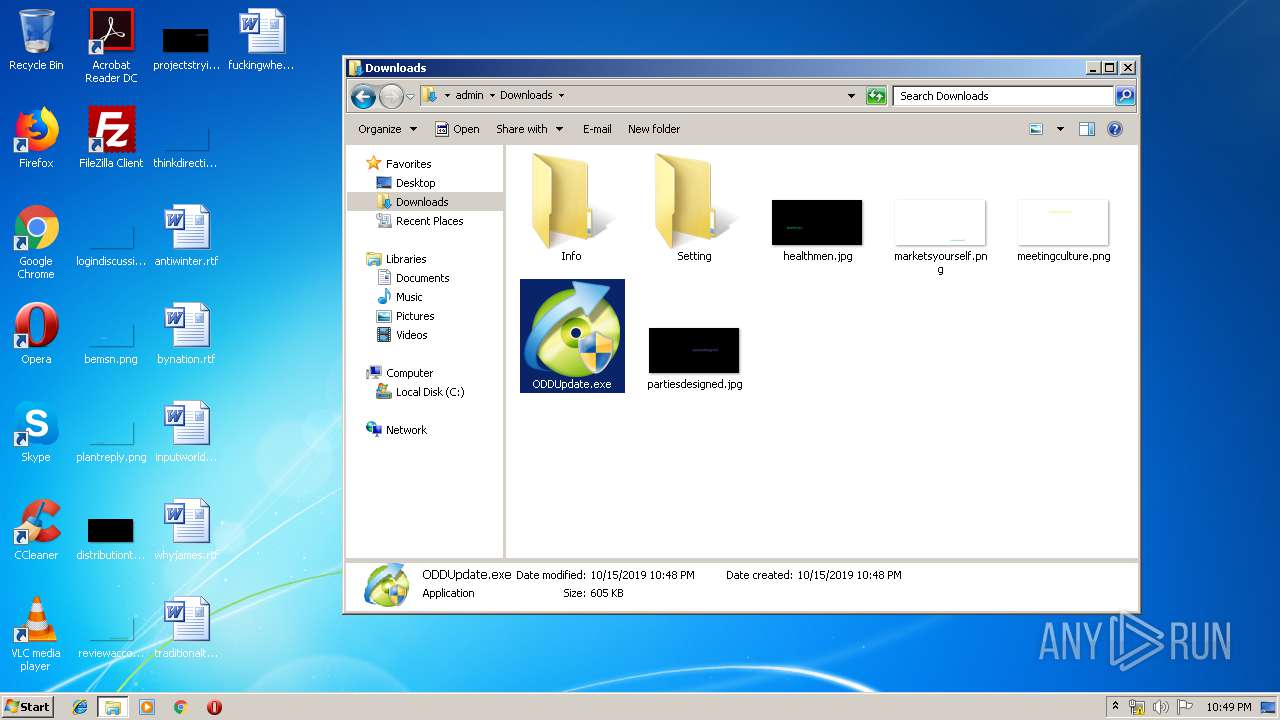Click the Start button
This screenshot has height=720, width=1280.
(x=28, y=707)
